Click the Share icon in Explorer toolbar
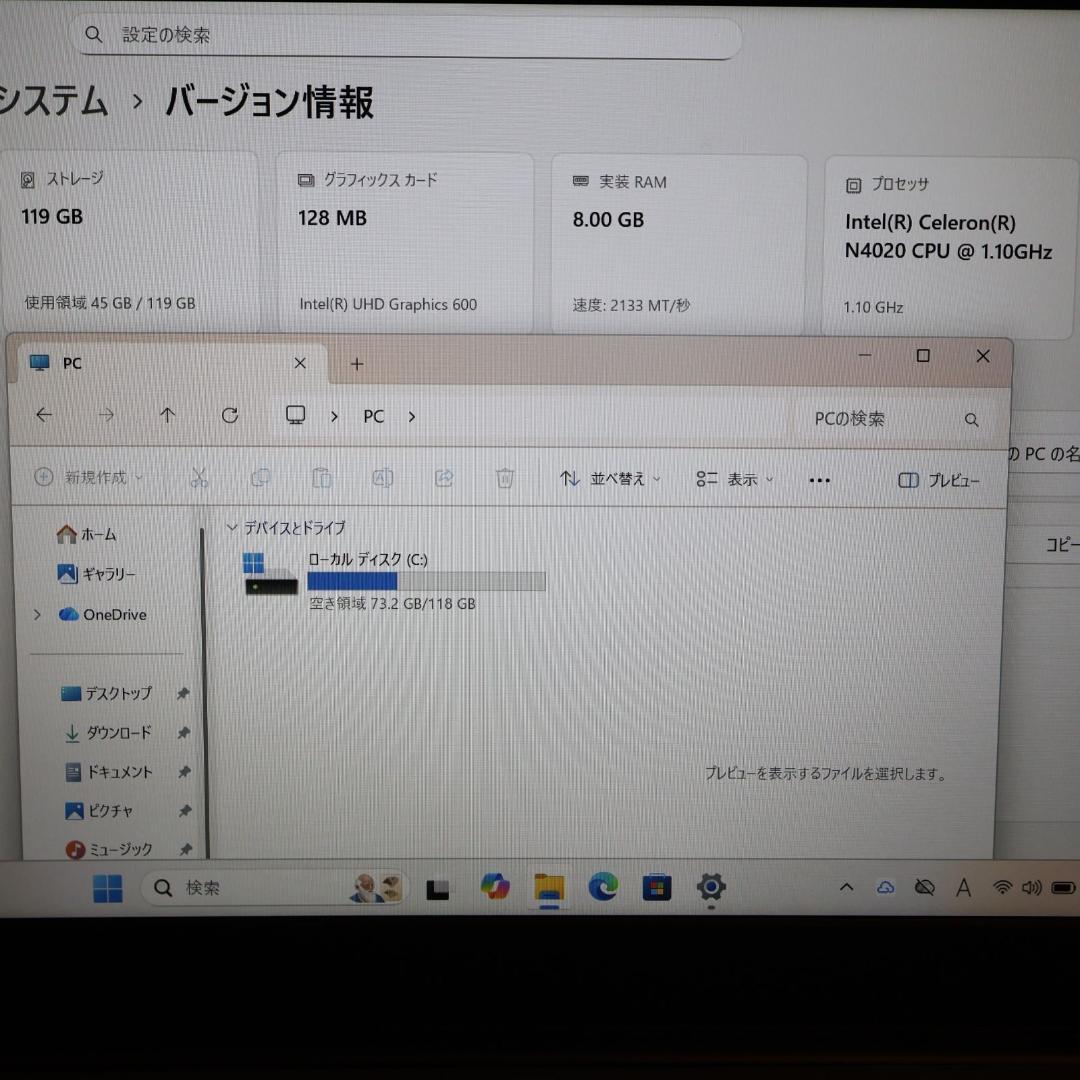 tap(444, 479)
